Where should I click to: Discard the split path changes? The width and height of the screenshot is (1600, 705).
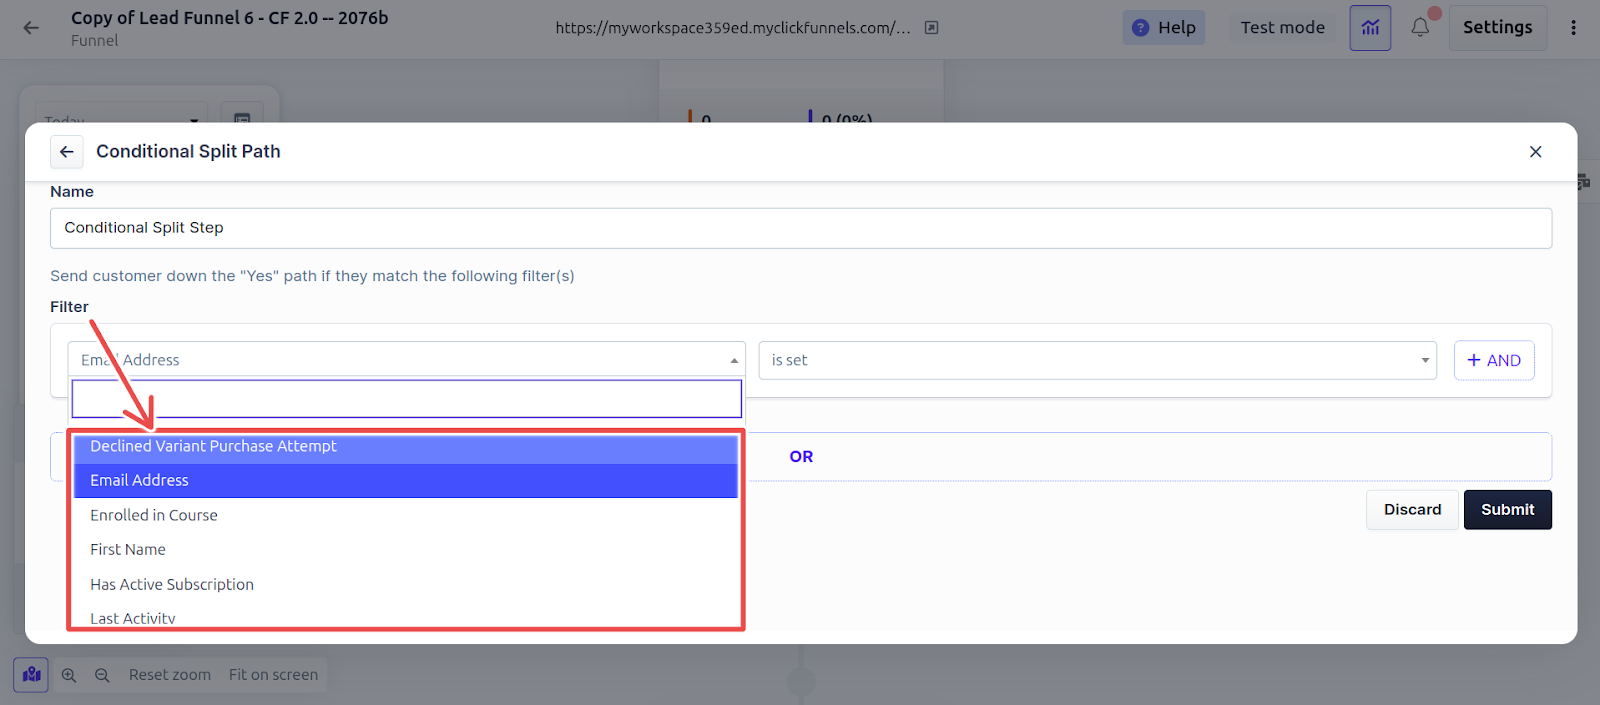pos(1412,510)
